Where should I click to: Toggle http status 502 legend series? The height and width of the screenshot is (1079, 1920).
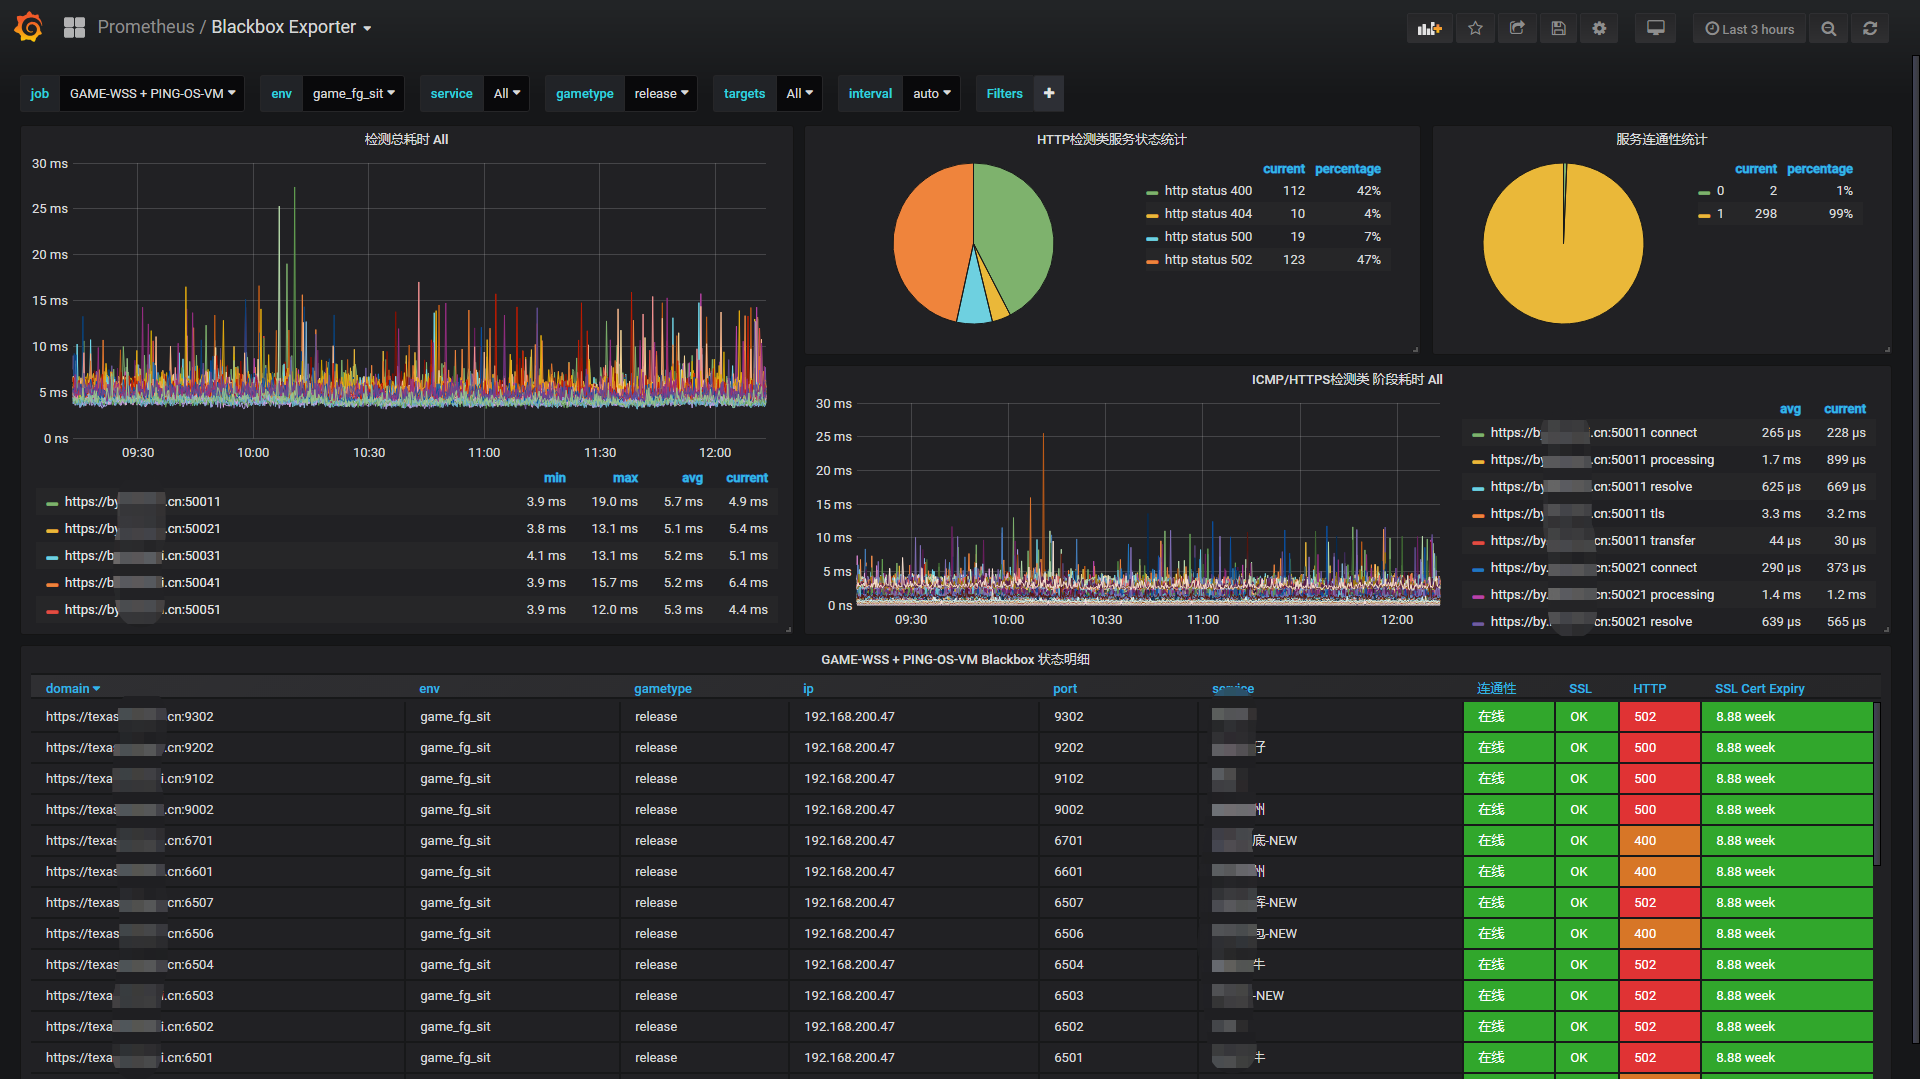tap(1208, 260)
